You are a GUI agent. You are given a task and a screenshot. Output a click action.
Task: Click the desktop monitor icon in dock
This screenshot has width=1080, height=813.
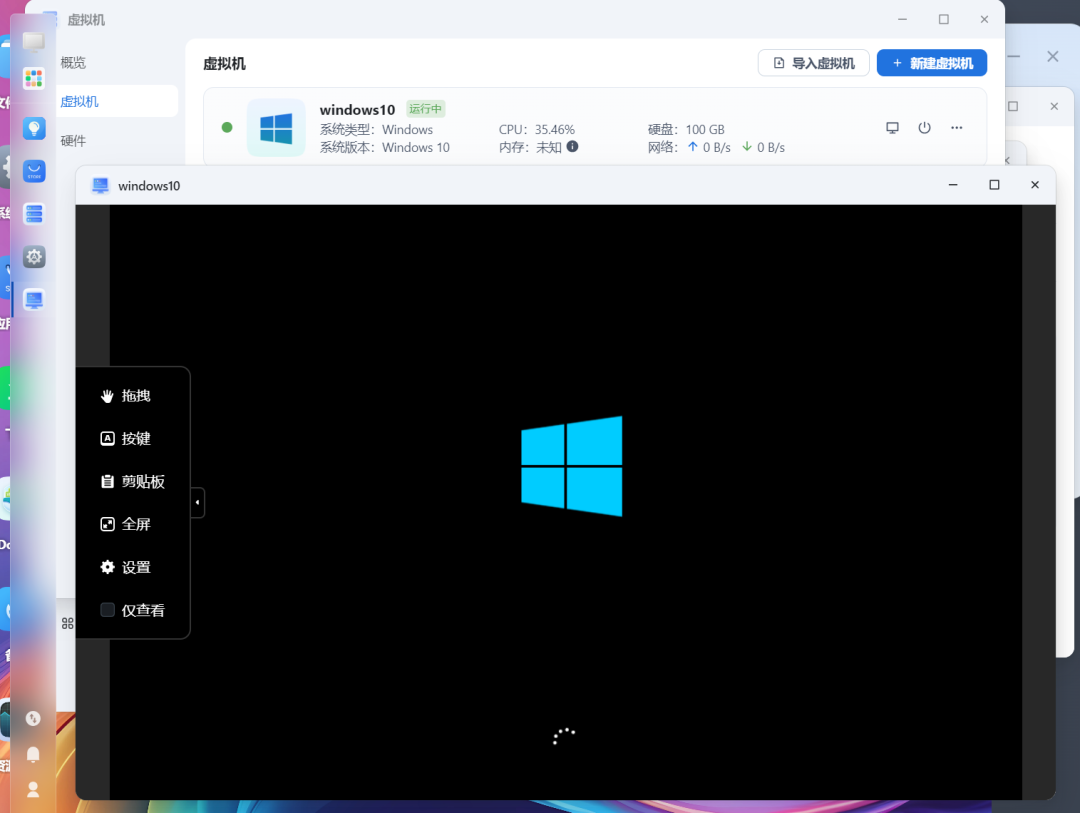[34, 42]
